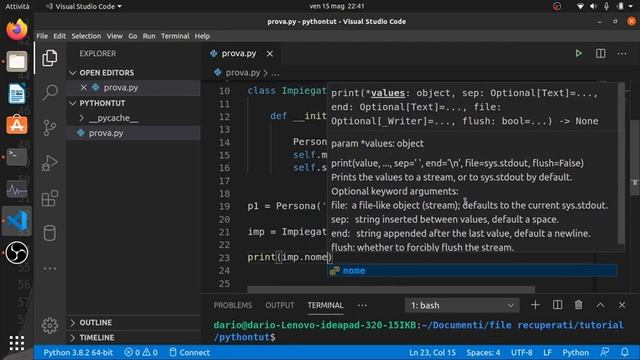640x360 pixels.
Task: Open Visual Studio Code app menu in top bar
Action: click(x=84, y=6)
